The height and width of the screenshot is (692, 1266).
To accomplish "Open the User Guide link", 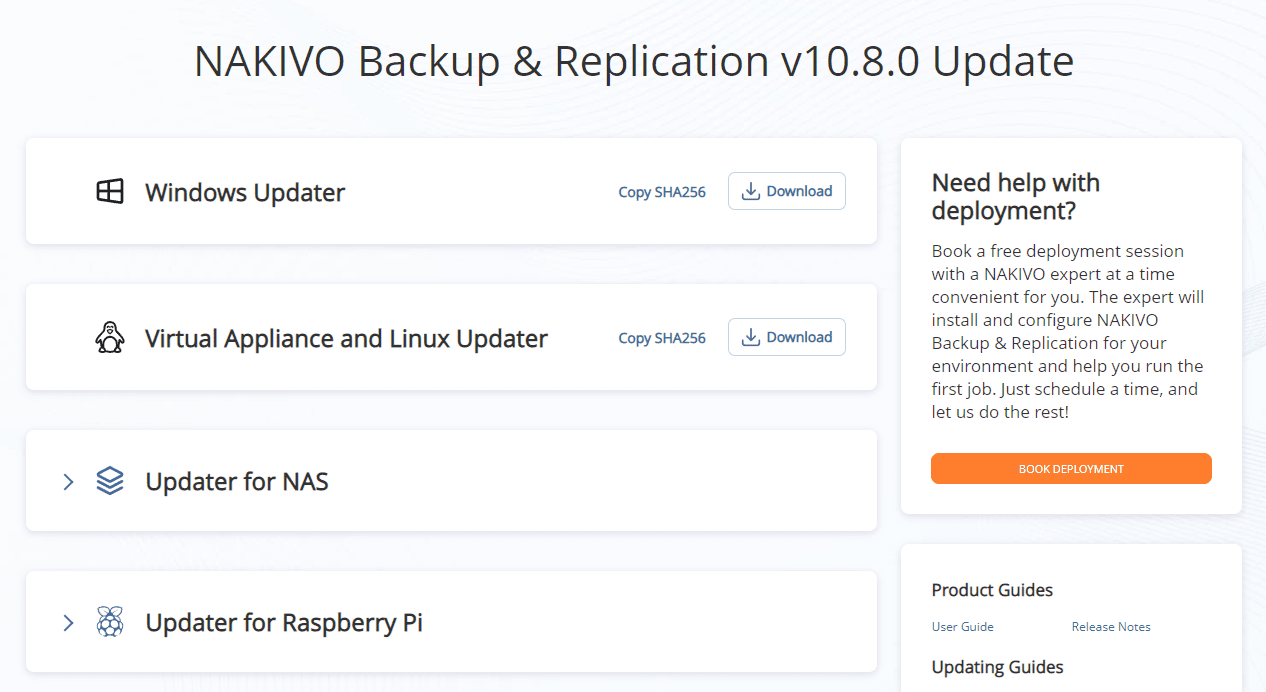I will click(x=962, y=627).
